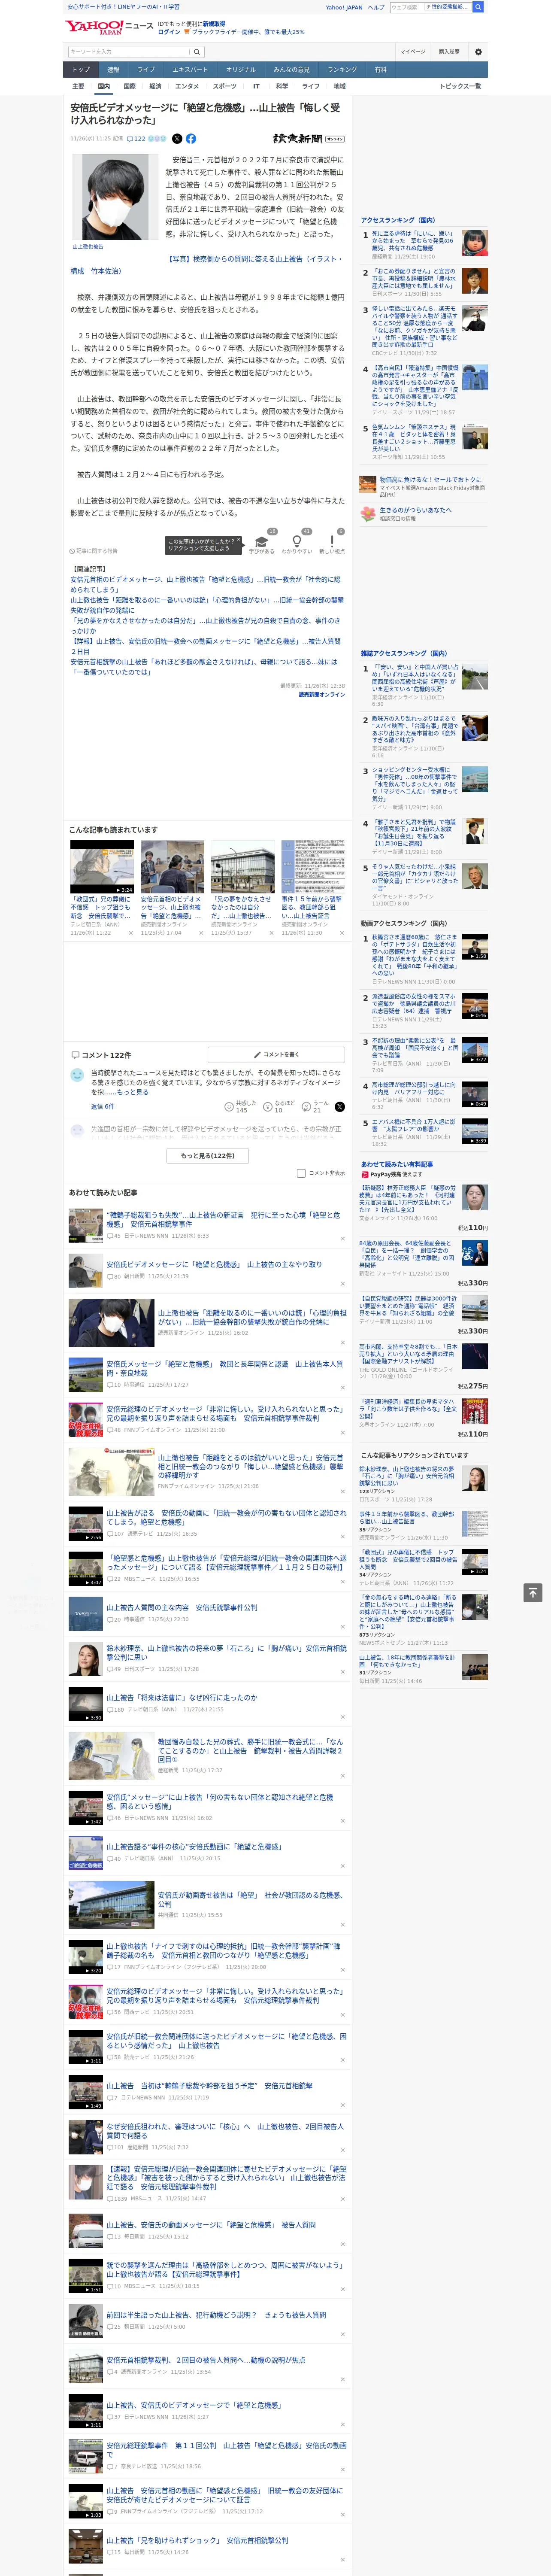Open 生きるのがつらいあなたへ link
551x2576 pixels.
pyautogui.click(x=416, y=510)
